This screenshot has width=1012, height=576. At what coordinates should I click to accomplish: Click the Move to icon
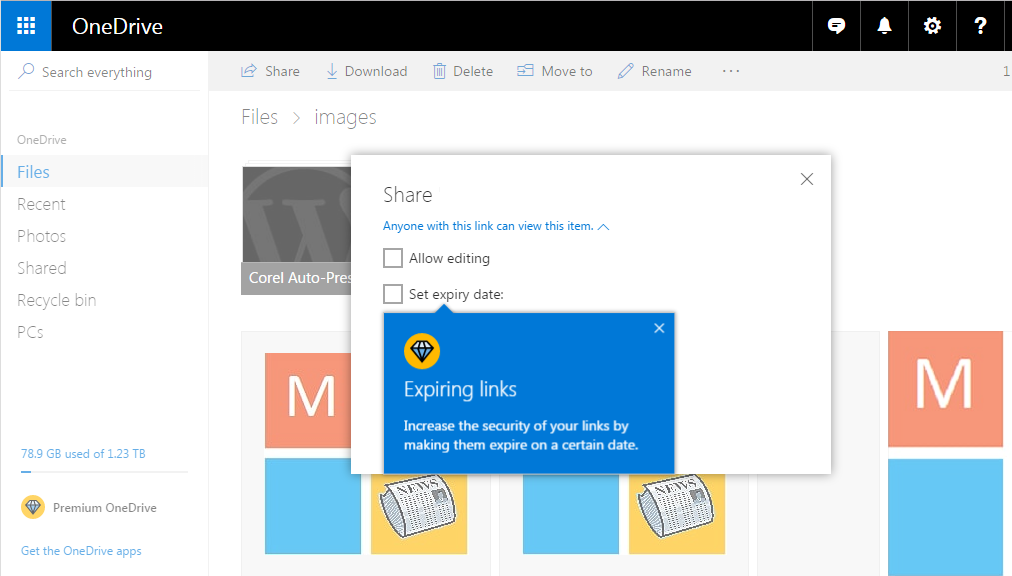(x=525, y=70)
